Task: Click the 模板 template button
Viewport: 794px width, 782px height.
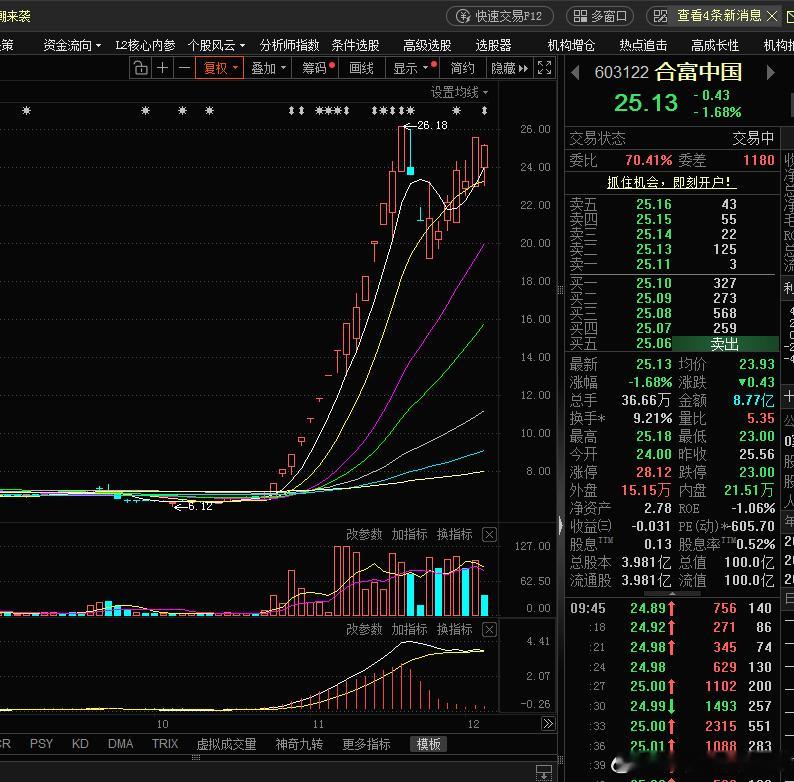Action: click(428, 744)
